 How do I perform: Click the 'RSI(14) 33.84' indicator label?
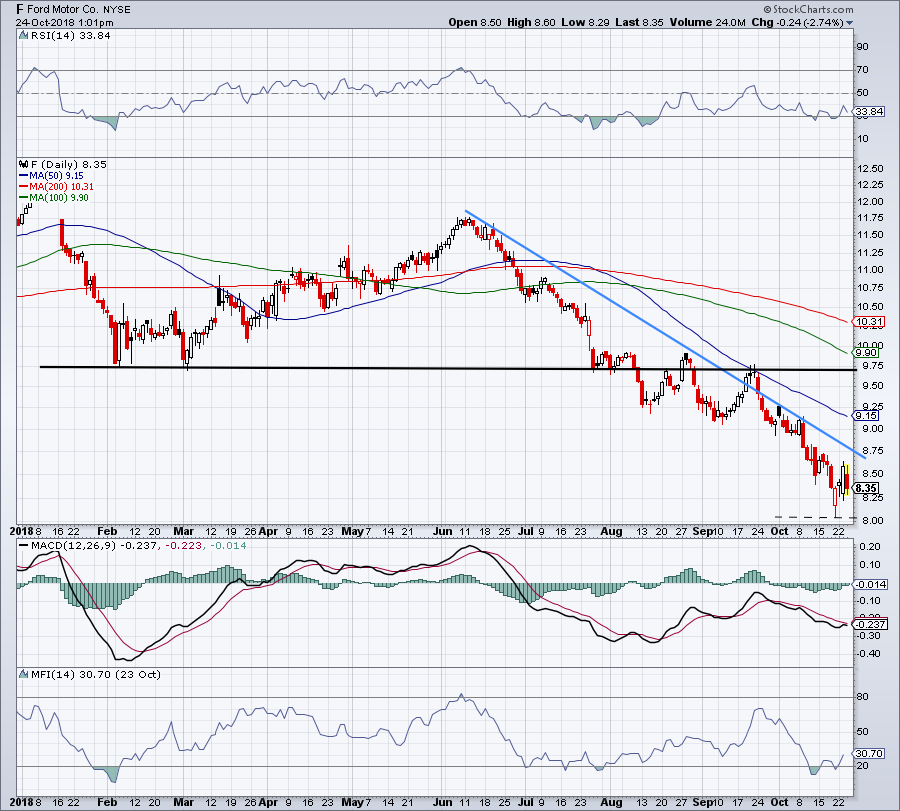pos(71,36)
